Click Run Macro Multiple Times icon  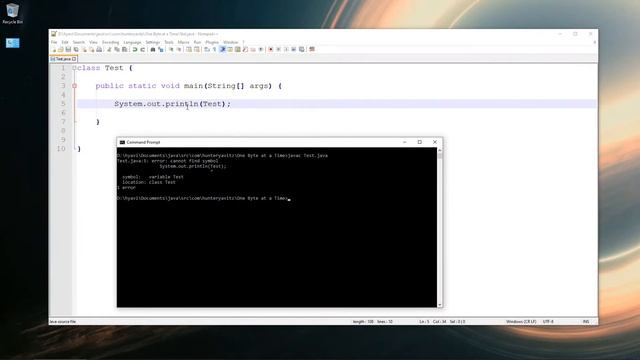click(x=293, y=49)
